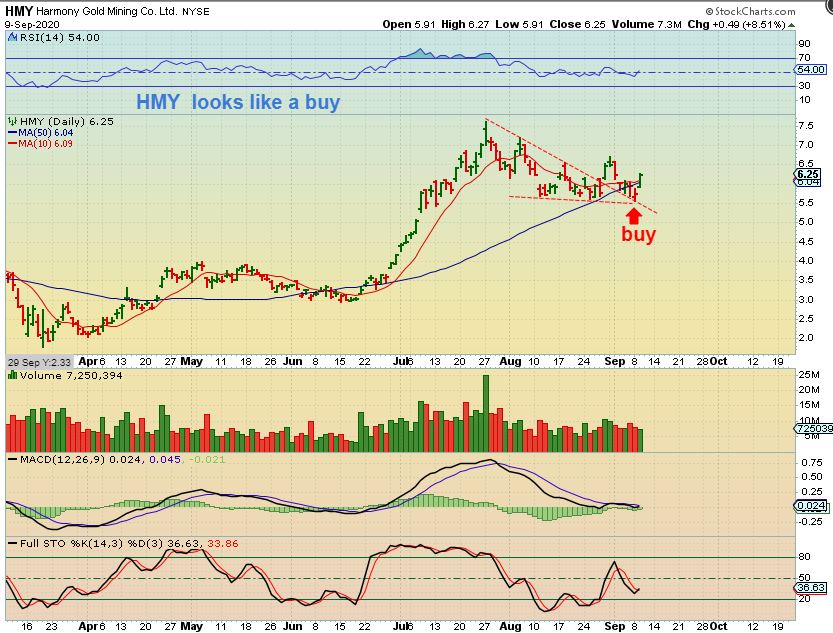Click the candlestick icon beside HMY (Daily)
833x633 pixels.
tap(12, 122)
